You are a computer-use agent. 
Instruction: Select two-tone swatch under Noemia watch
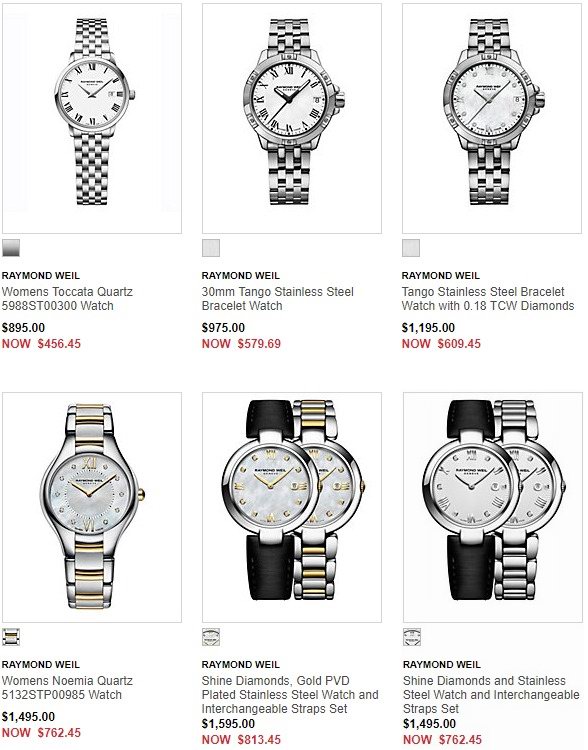pyautogui.click(x=11, y=637)
